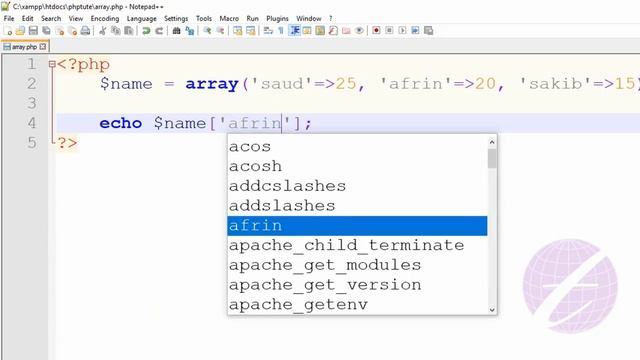This screenshot has width=640, height=360.
Task: Open the Settings menu
Action: 176,18
